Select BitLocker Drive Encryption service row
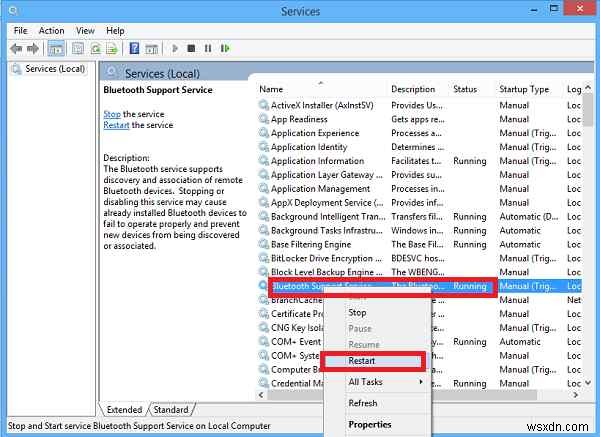Viewport: 600px width, 437px height. (x=420, y=258)
